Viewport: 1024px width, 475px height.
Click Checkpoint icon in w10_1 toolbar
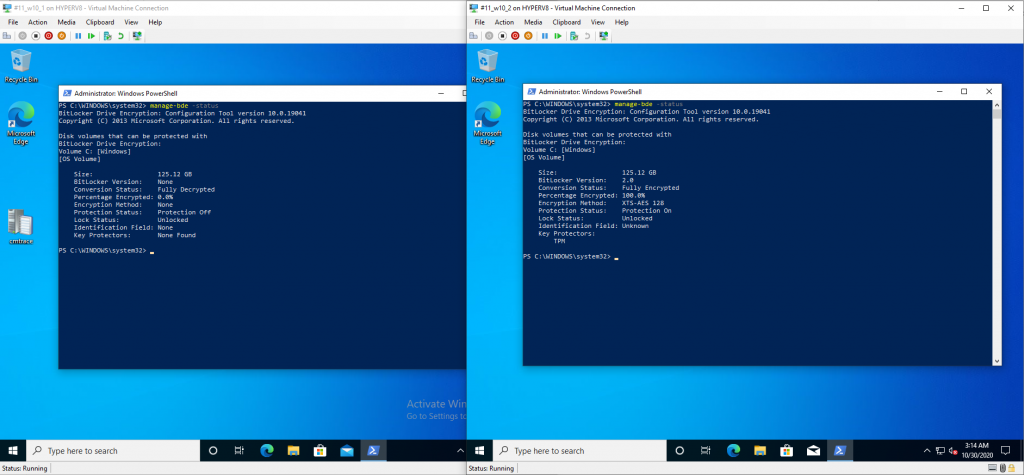point(108,36)
